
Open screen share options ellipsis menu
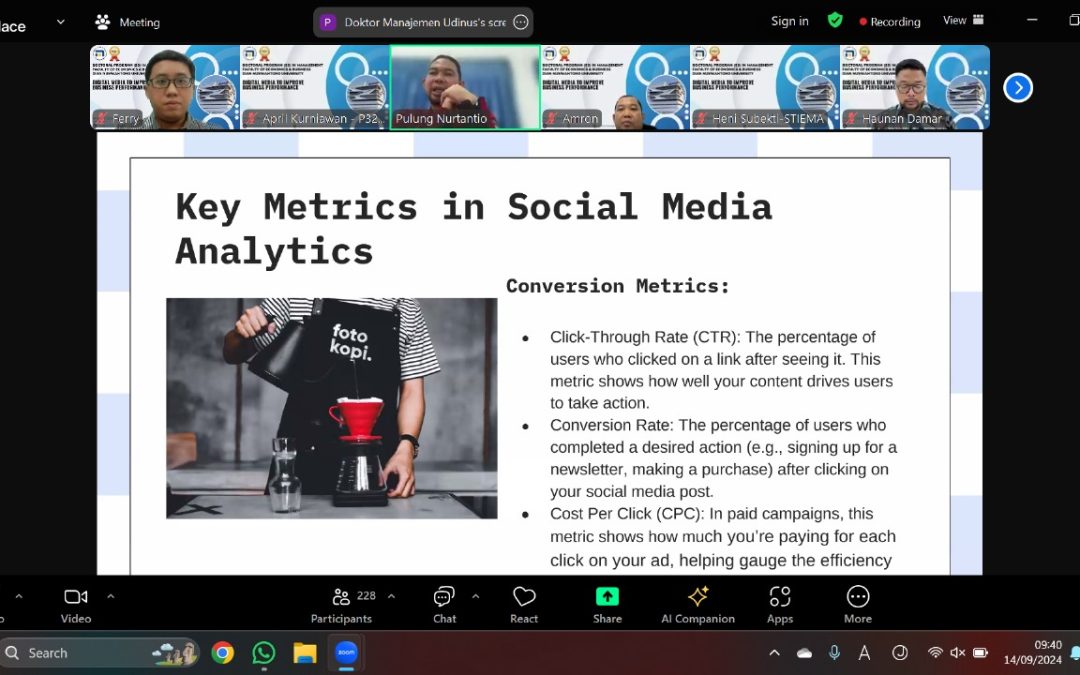(520, 22)
